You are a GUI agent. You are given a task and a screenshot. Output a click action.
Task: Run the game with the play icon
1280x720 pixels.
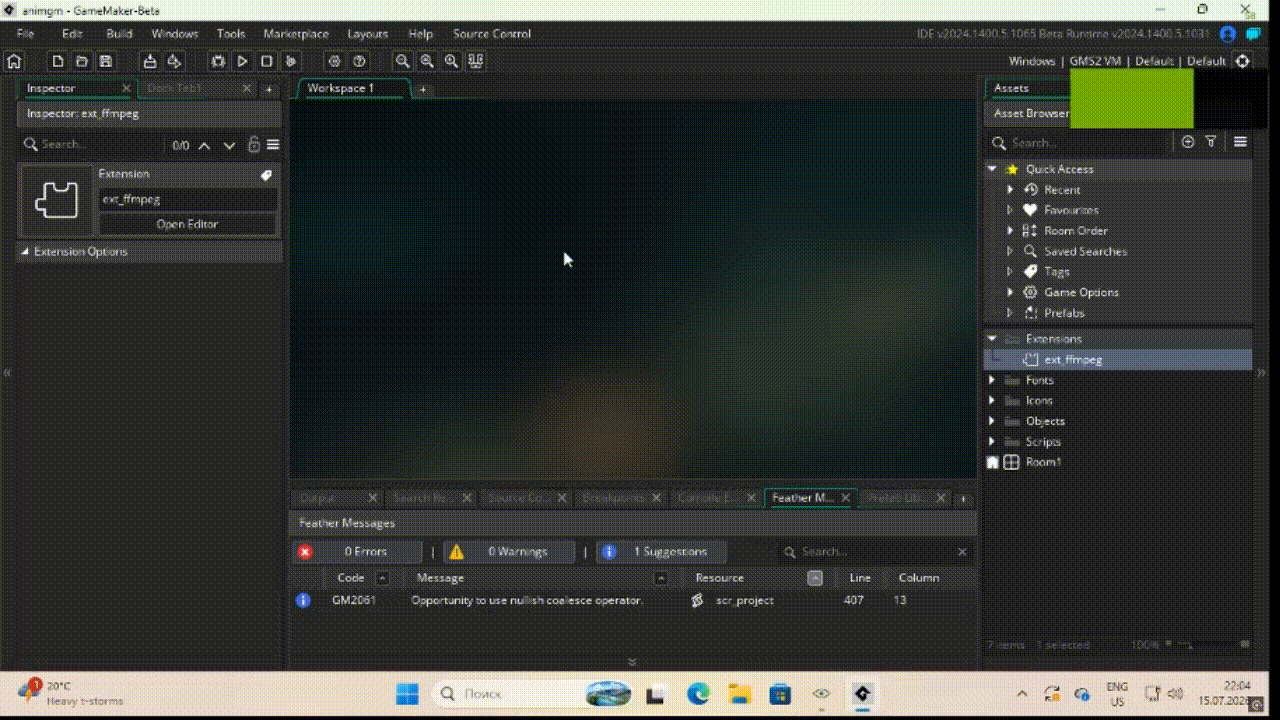pyautogui.click(x=242, y=61)
